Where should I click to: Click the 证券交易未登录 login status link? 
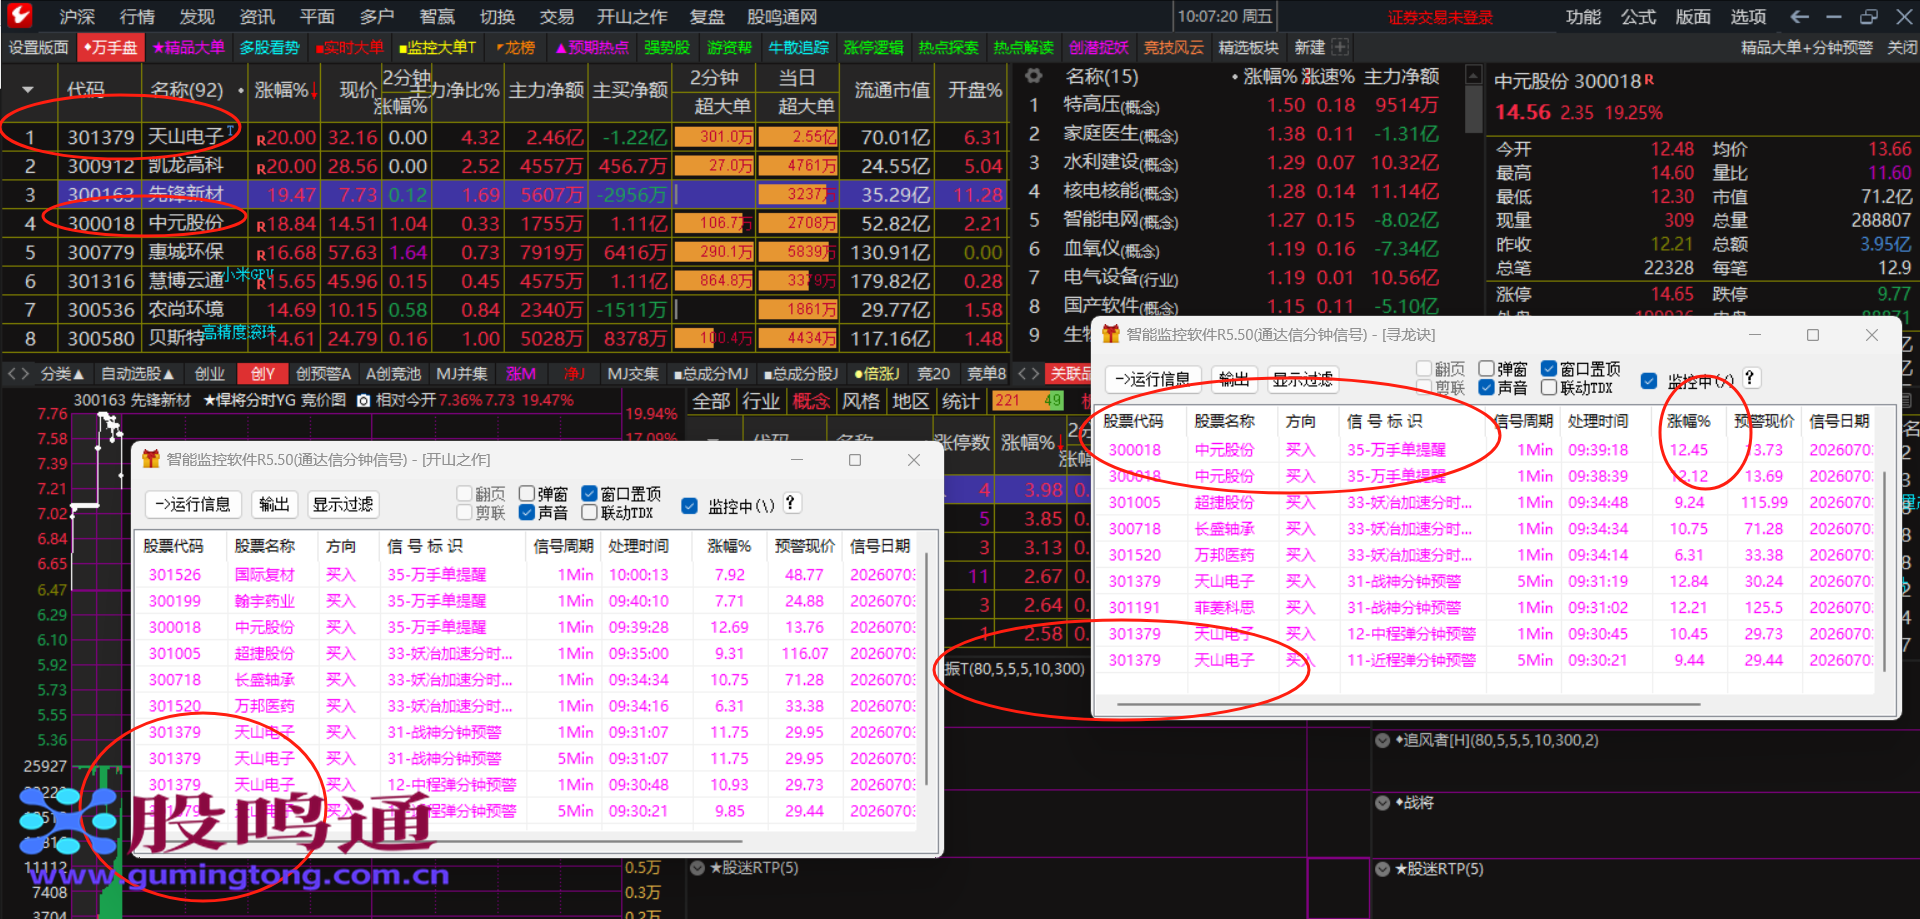(1440, 17)
